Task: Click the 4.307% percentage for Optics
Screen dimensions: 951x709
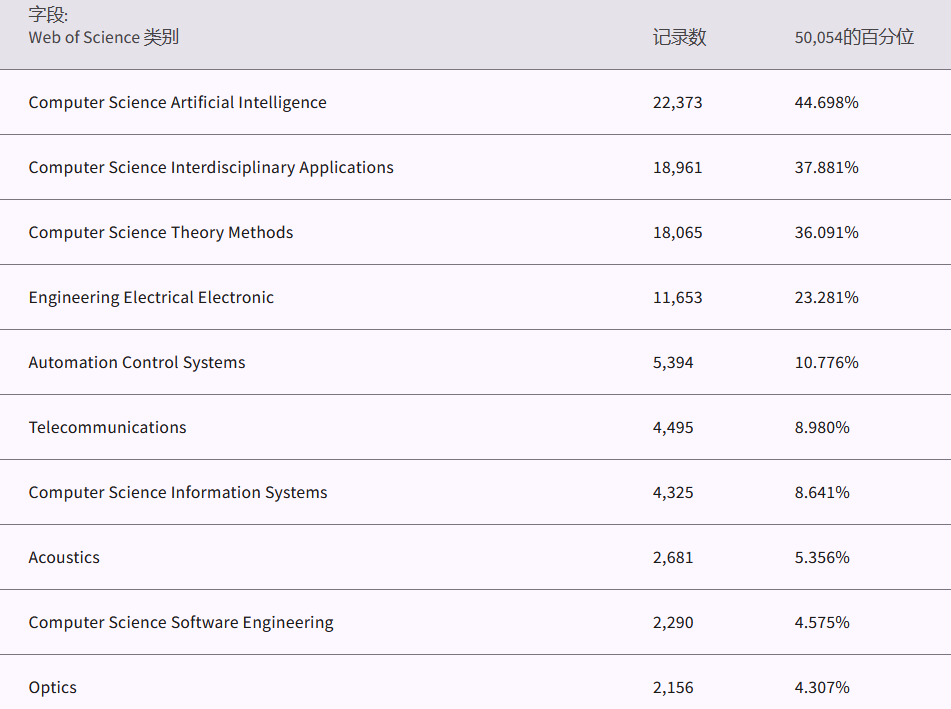Action: click(822, 687)
